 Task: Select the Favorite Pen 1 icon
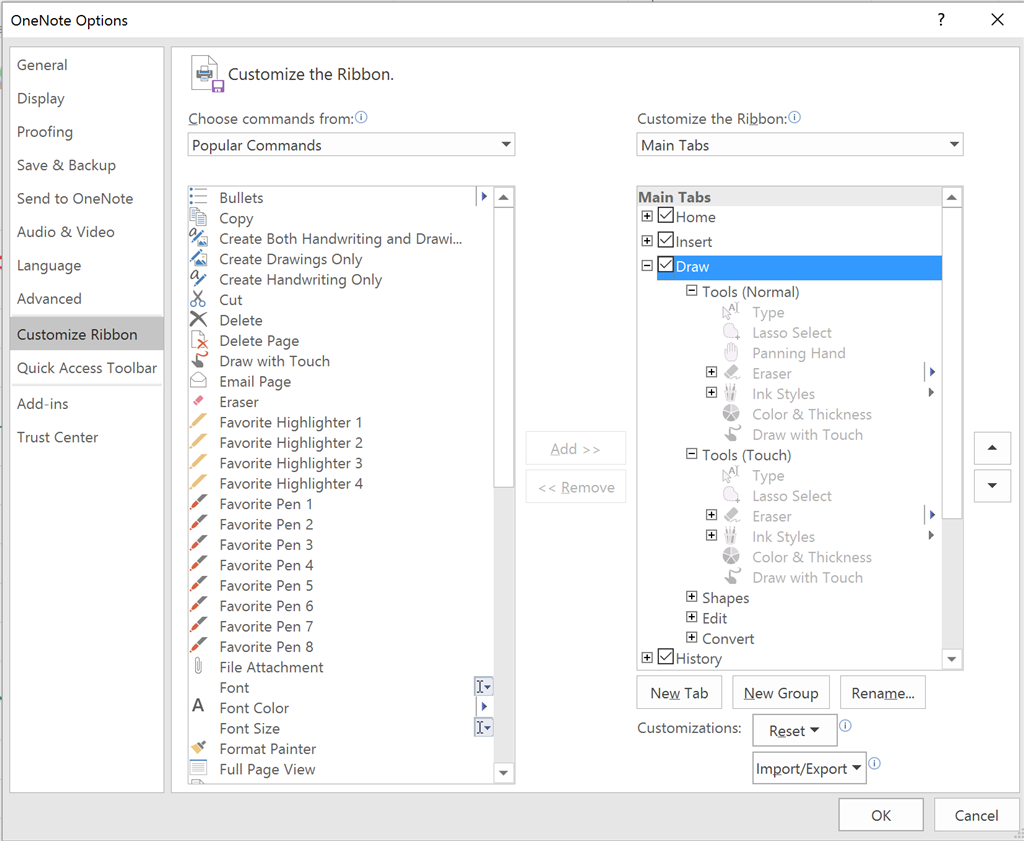pyautogui.click(x=199, y=503)
